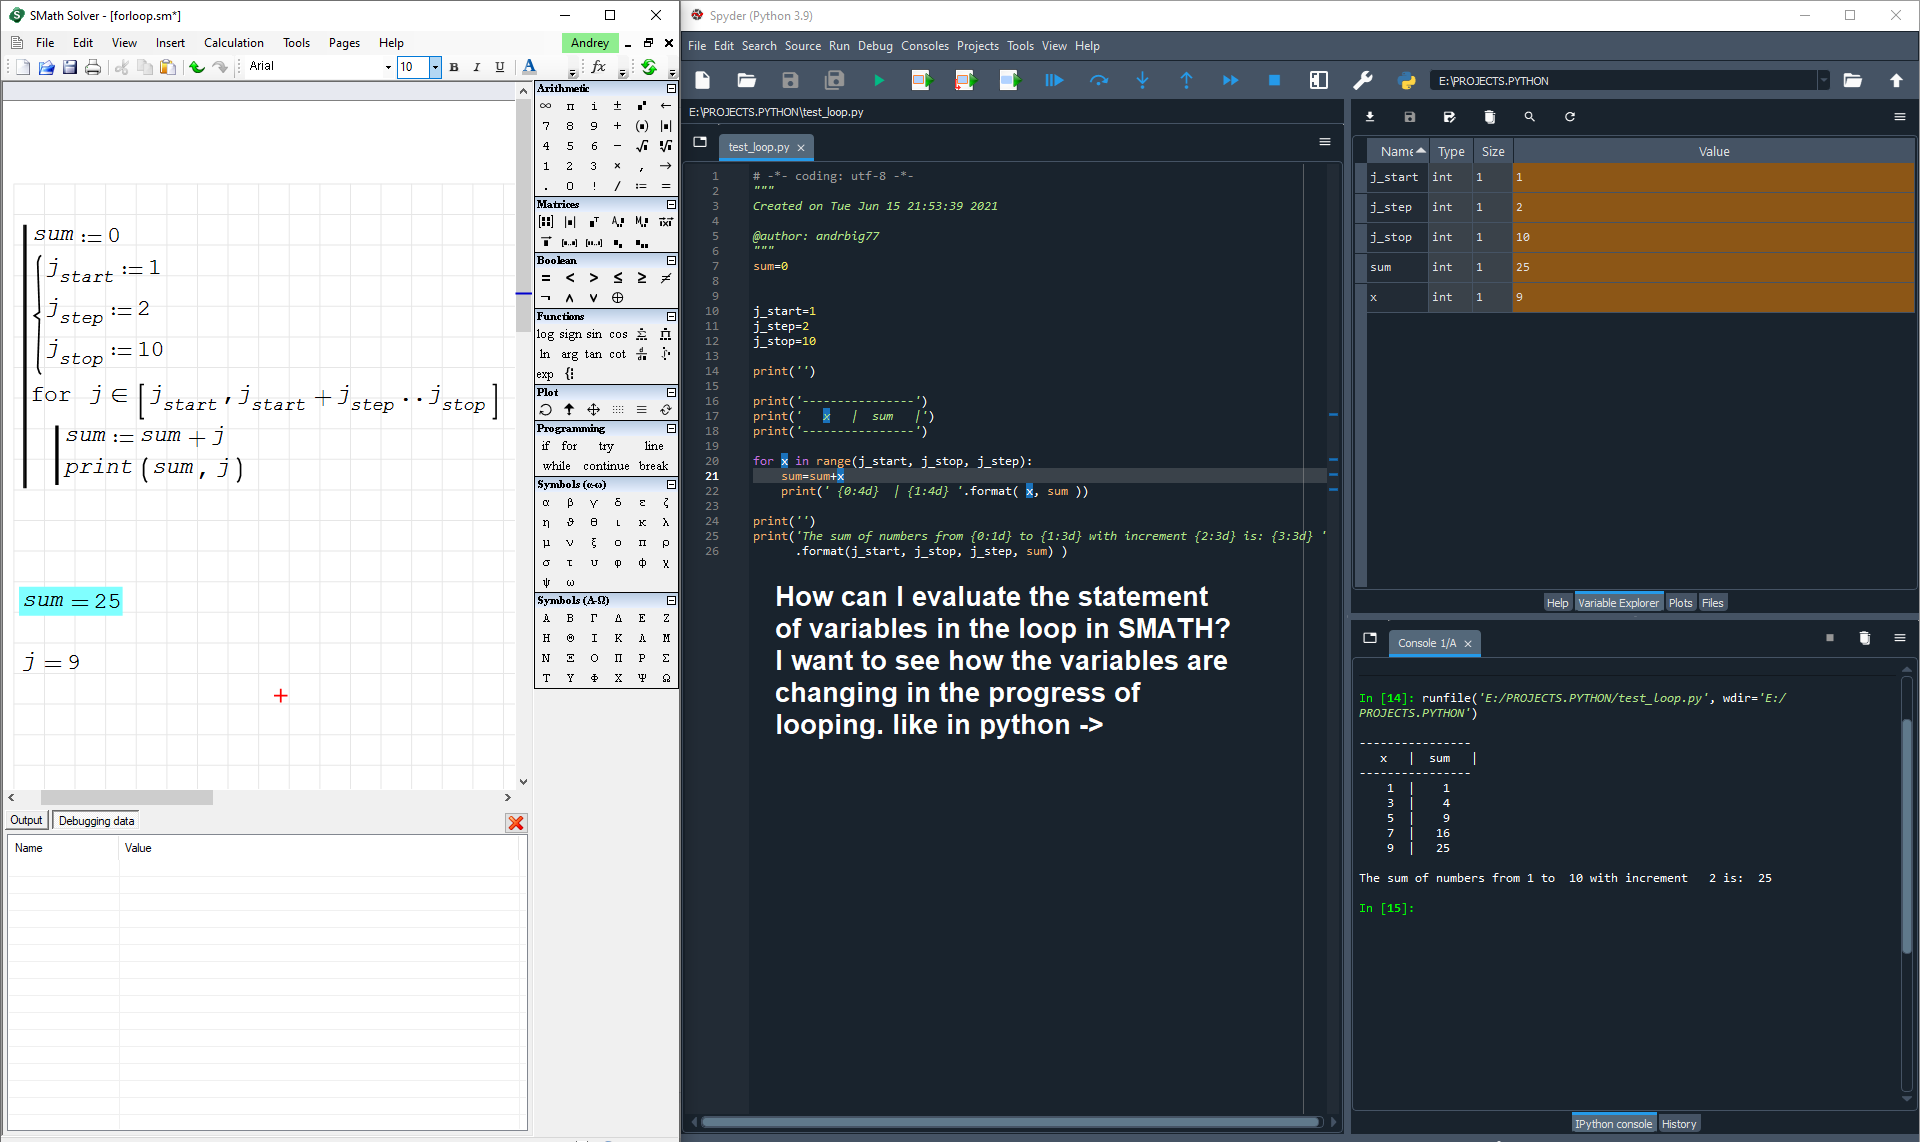Search variables using the magnifier icon
The image size is (1920, 1148).
(x=1529, y=117)
